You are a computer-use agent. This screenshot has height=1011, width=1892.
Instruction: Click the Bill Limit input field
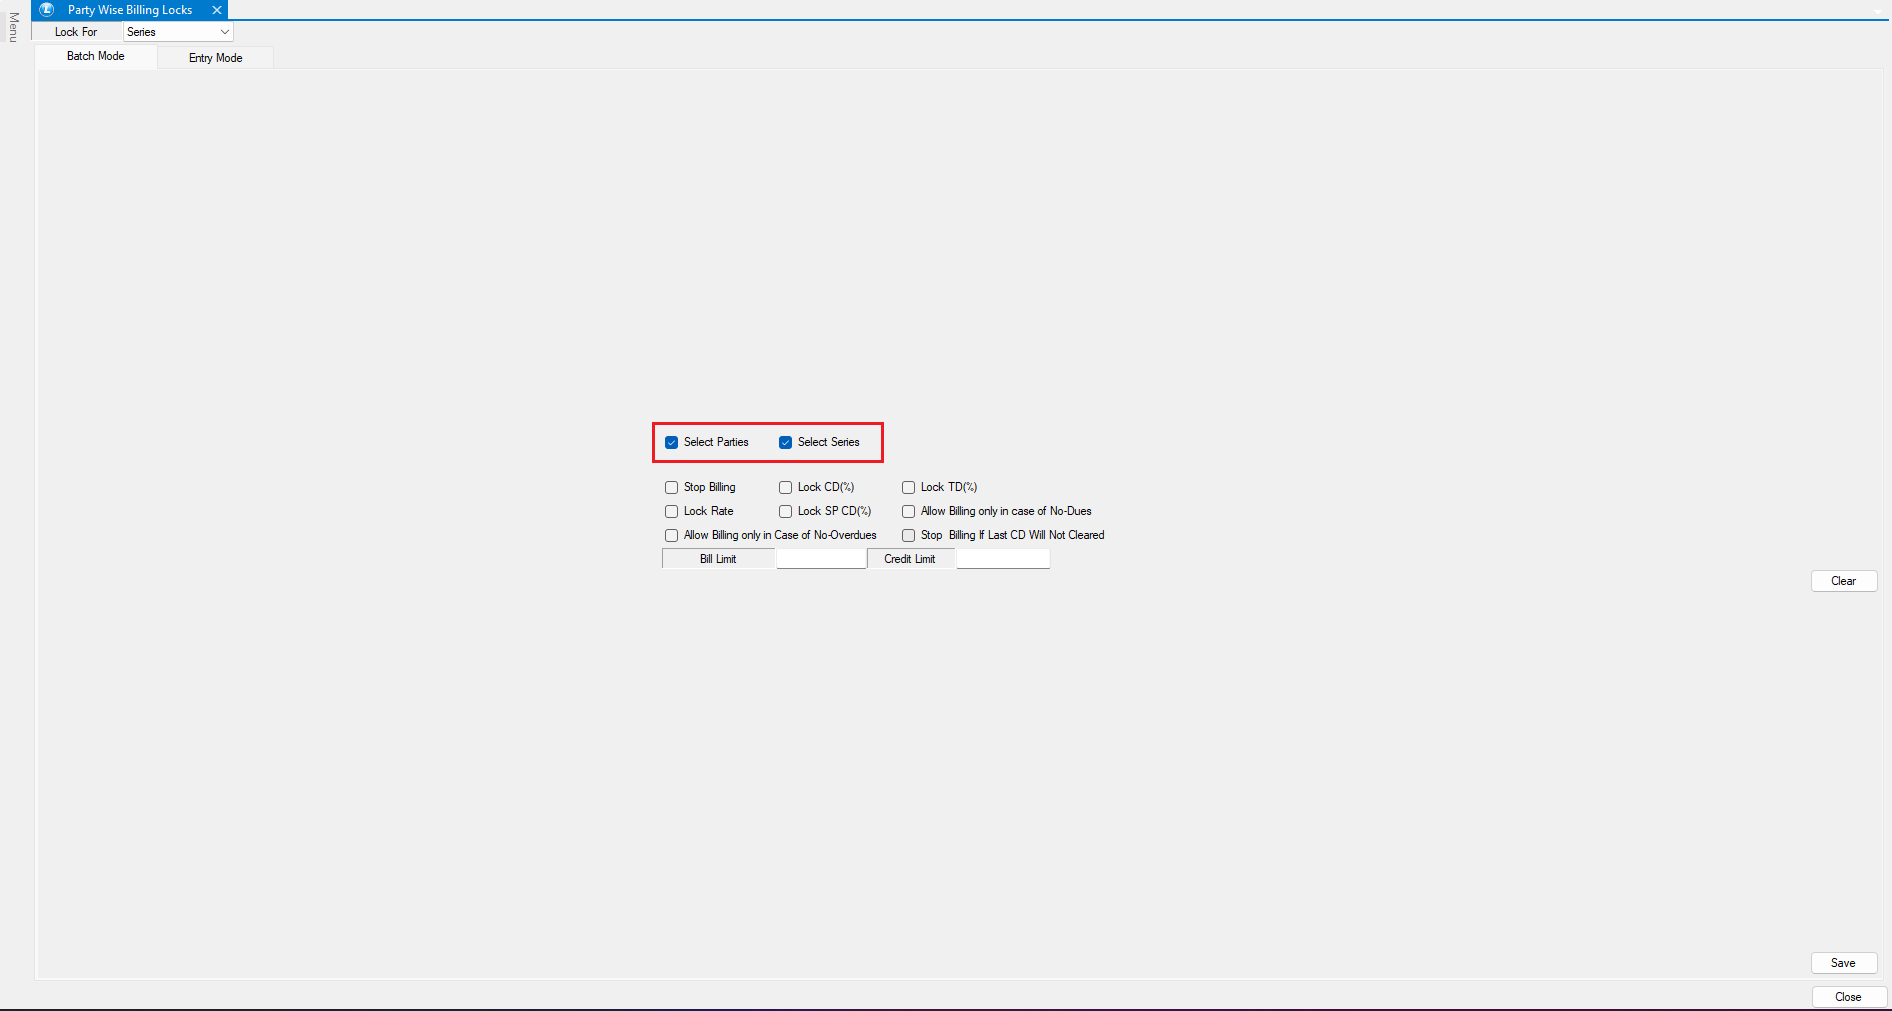821,559
